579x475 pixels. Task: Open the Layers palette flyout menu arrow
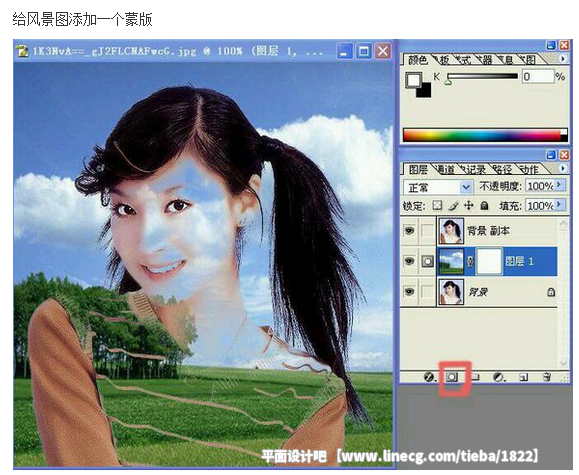coord(562,169)
